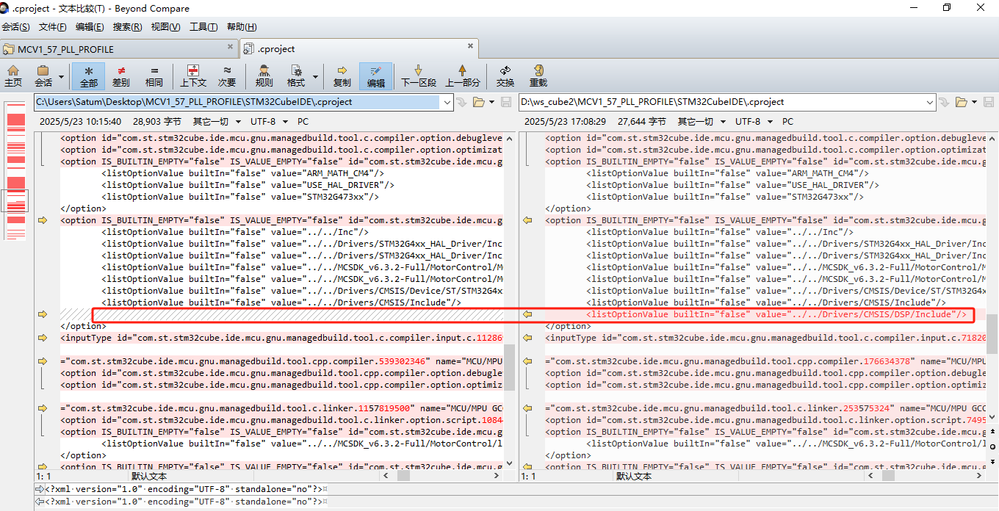Open the 编辑(E) menu
The width and height of the screenshot is (999, 511).
point(90,27)
